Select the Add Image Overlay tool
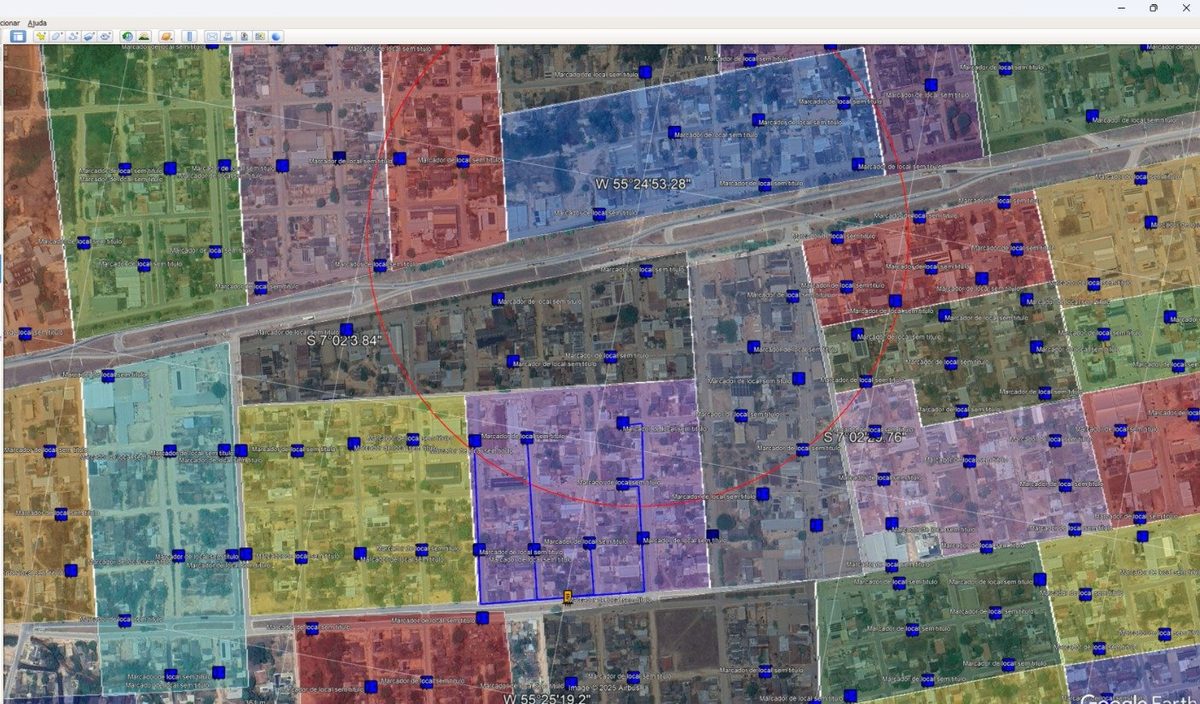Screen dimensions: 1200x704 88,36
